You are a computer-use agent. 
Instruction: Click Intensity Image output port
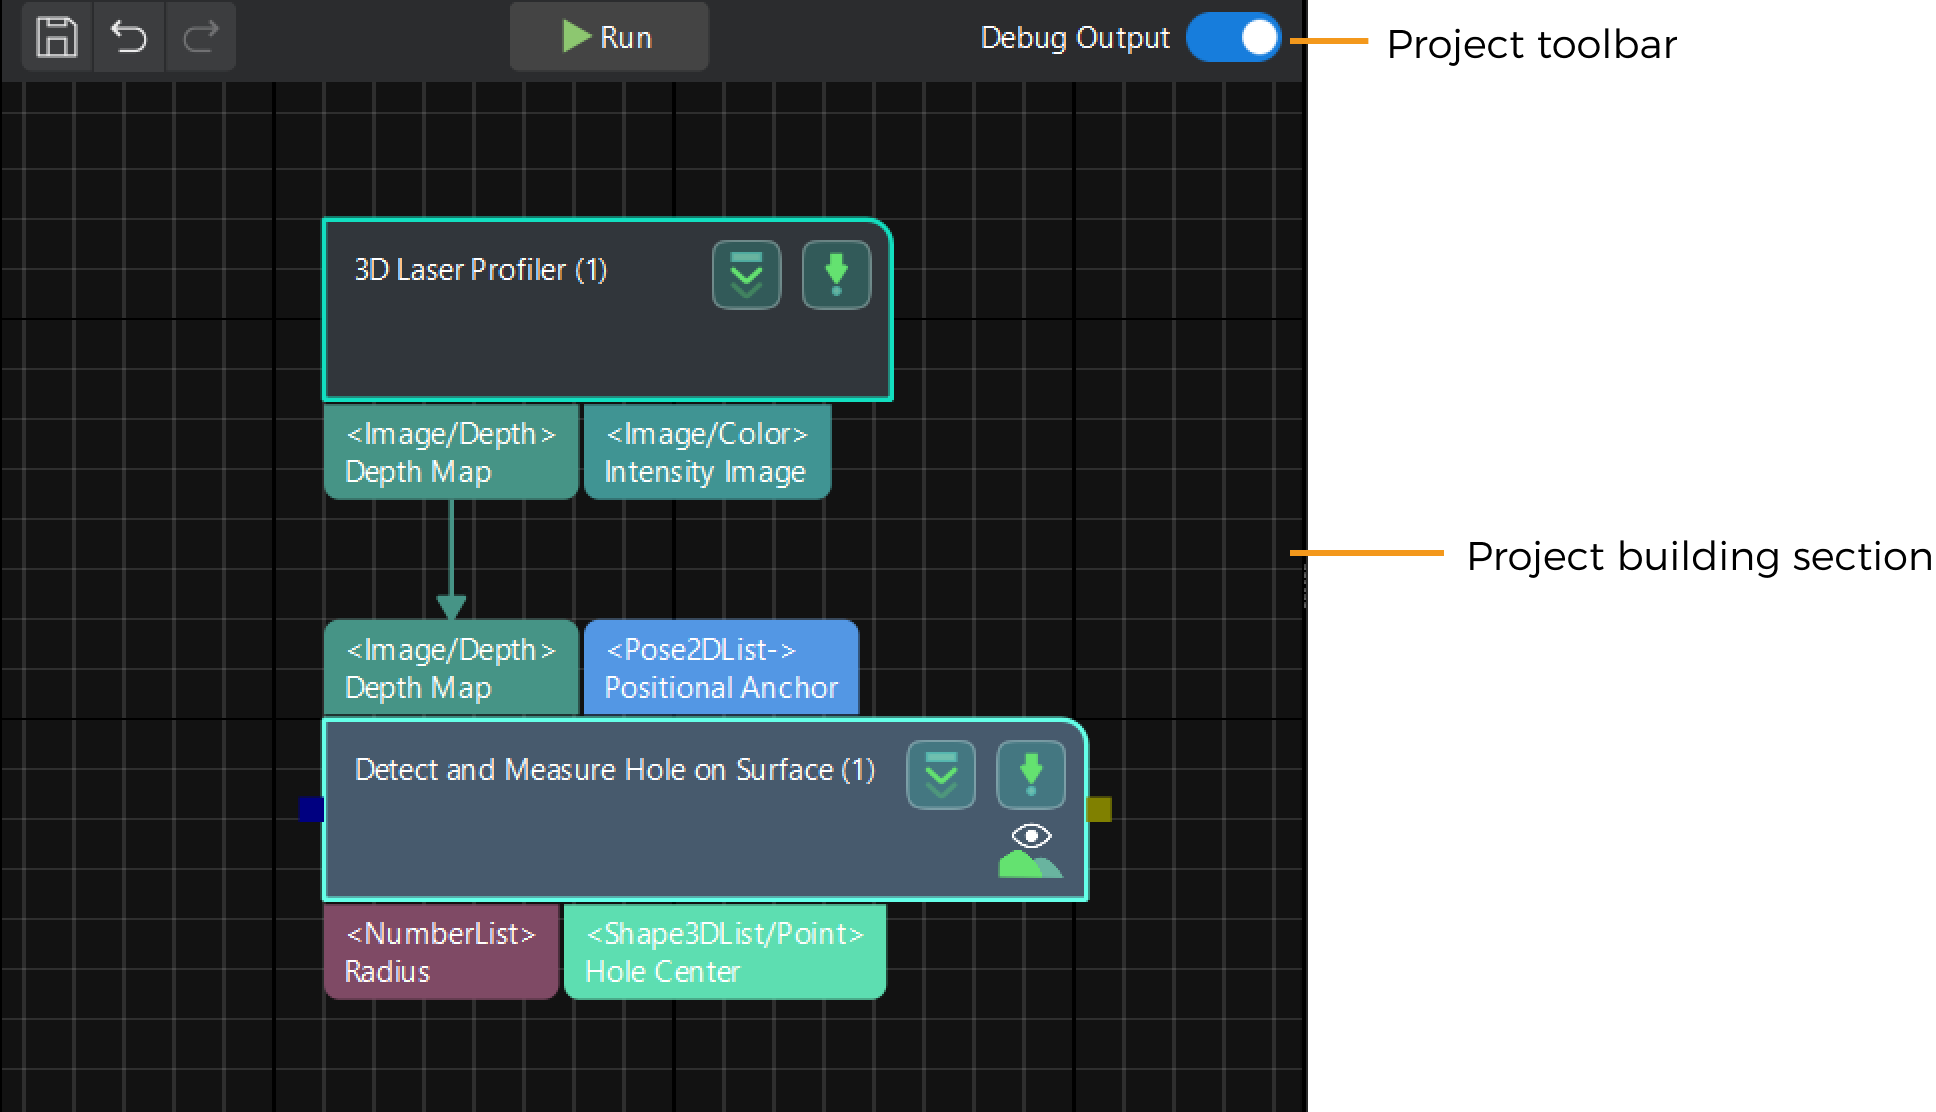707,452
